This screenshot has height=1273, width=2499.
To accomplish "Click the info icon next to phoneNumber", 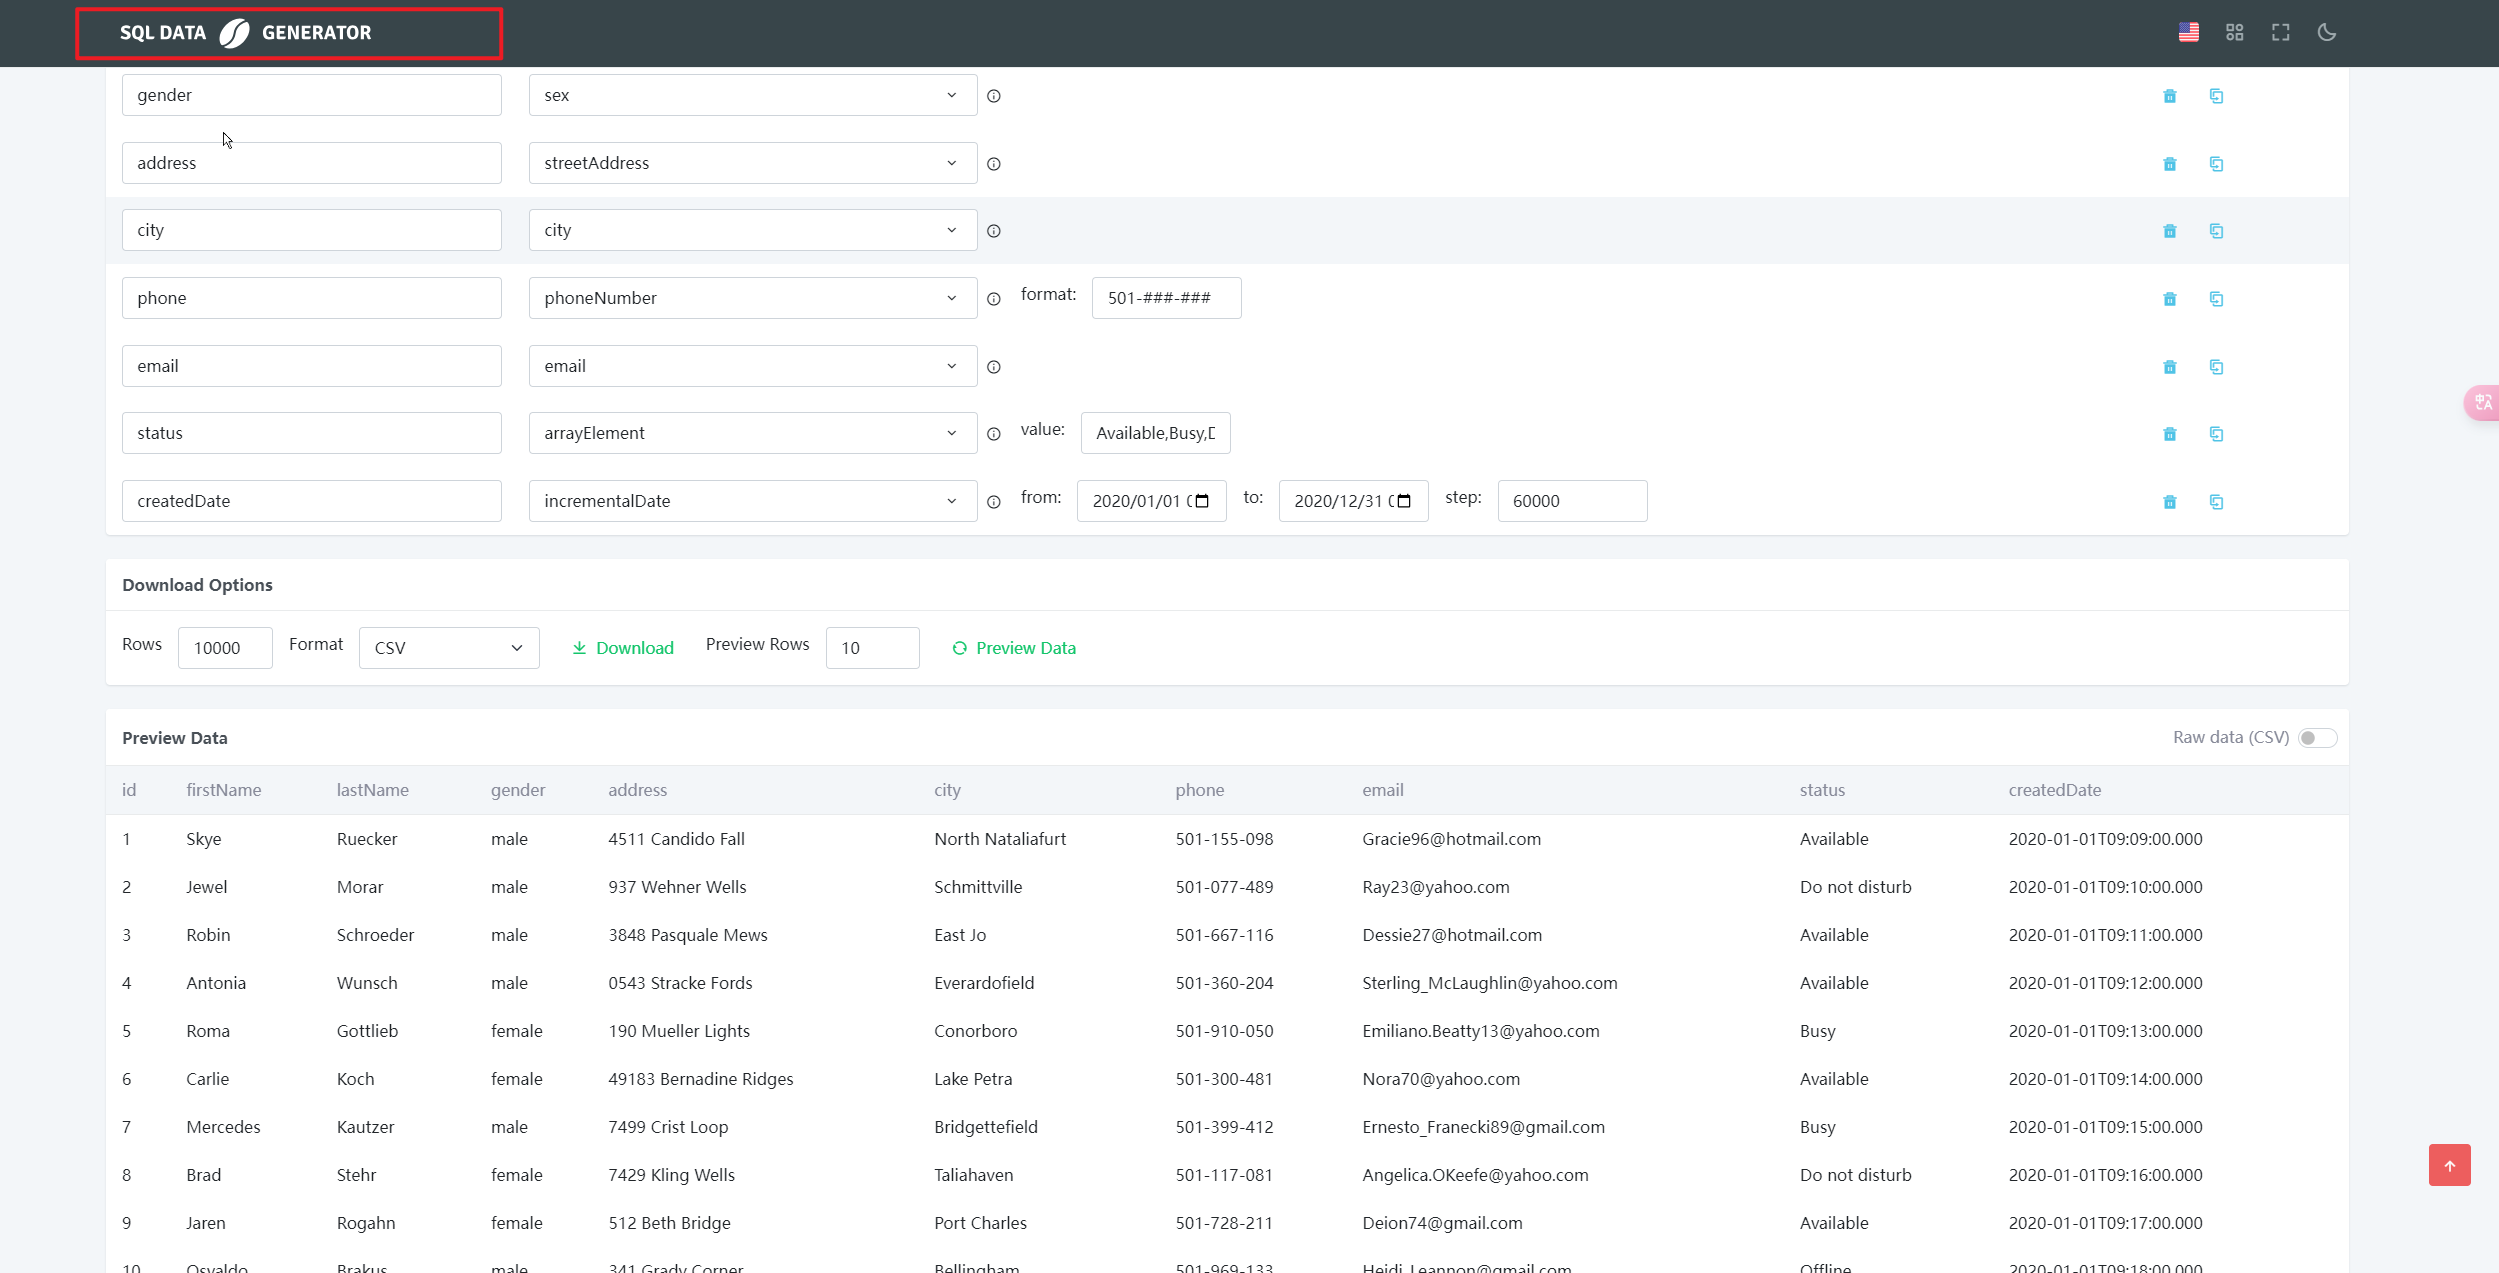I will pyautogui.click(x=994, y=299).
